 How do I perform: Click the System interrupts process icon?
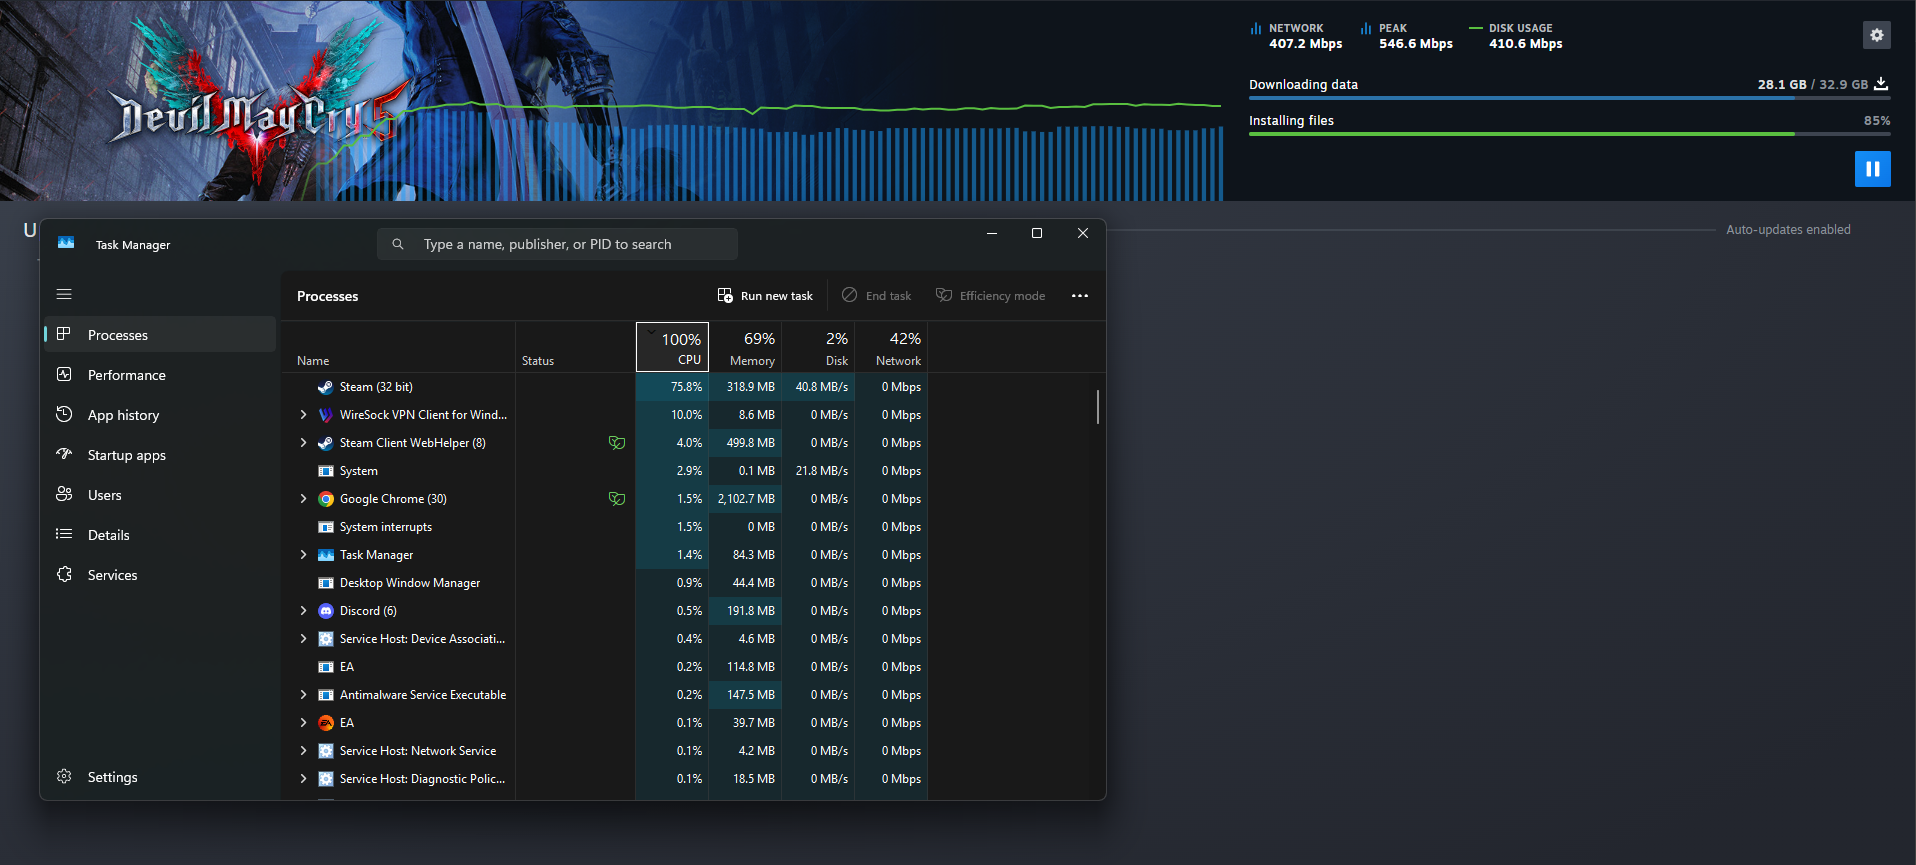pyautogui.click(x=326, y=527)
